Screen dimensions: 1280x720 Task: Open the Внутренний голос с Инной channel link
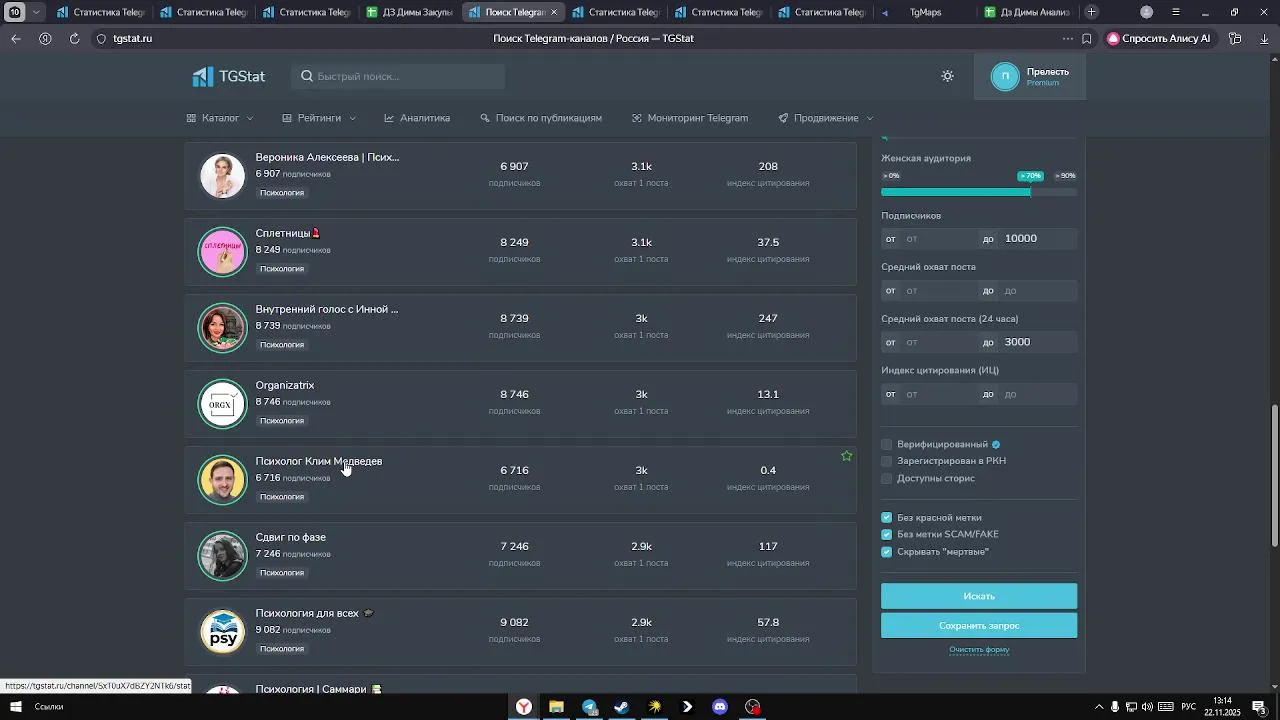click(326, 309)
